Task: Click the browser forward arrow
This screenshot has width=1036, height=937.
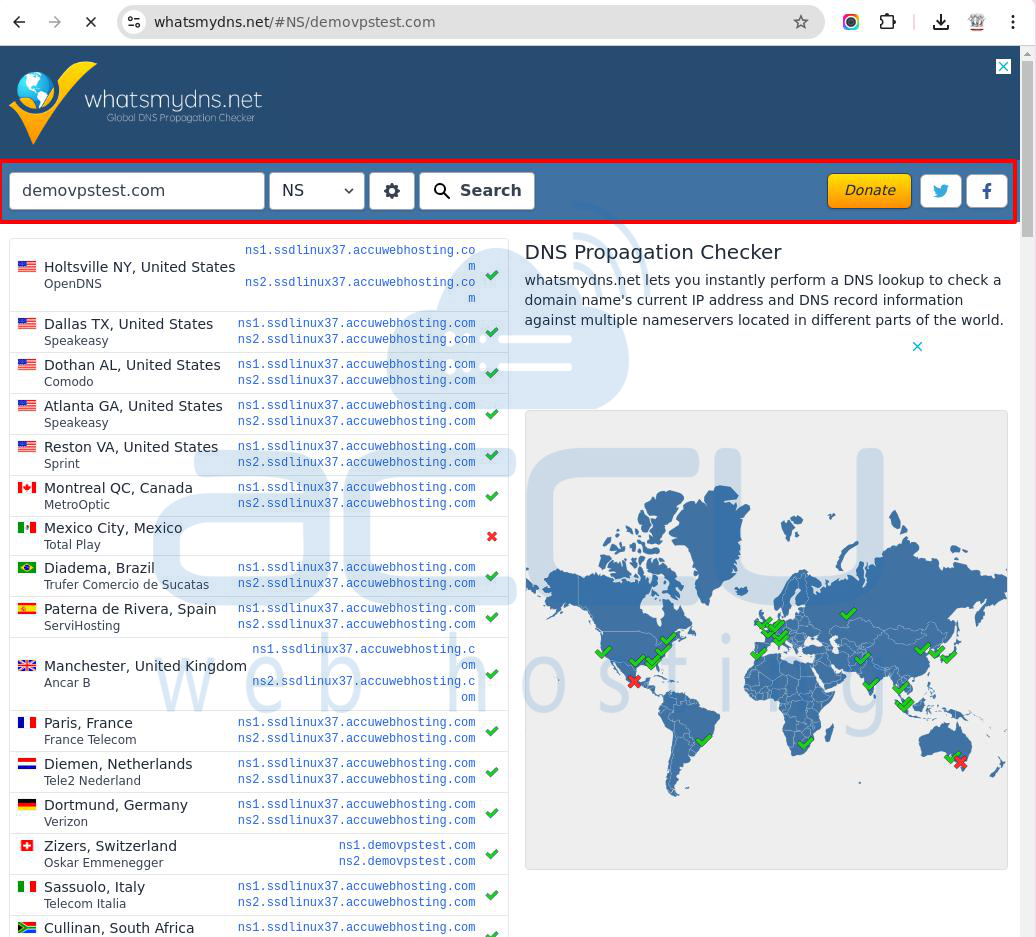Action: pos(55,22)
